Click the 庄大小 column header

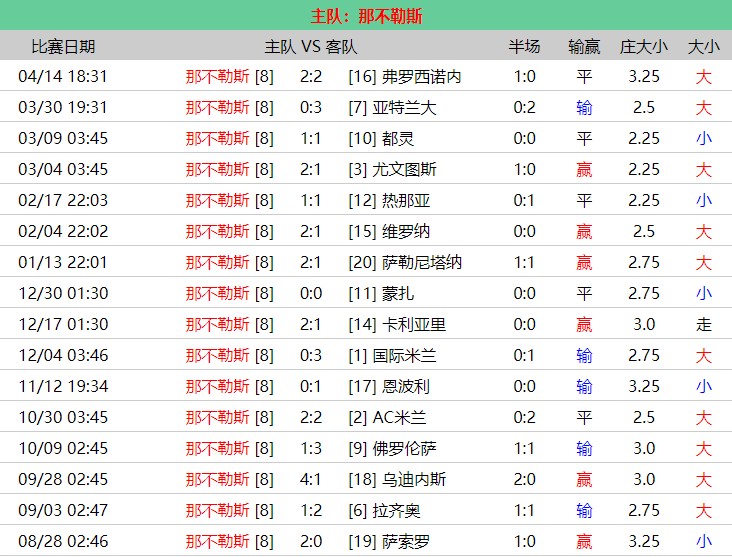coord(644,46)
